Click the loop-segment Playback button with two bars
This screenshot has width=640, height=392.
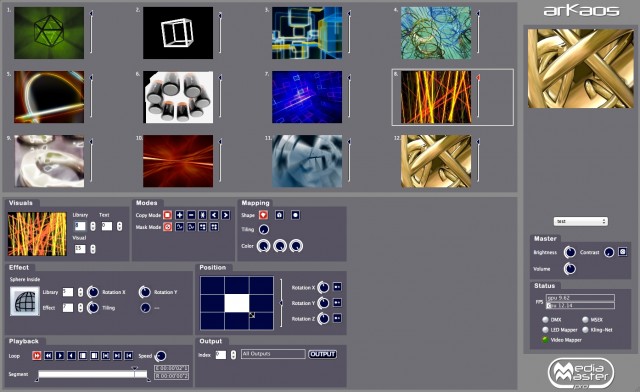[x=105, y=356]
